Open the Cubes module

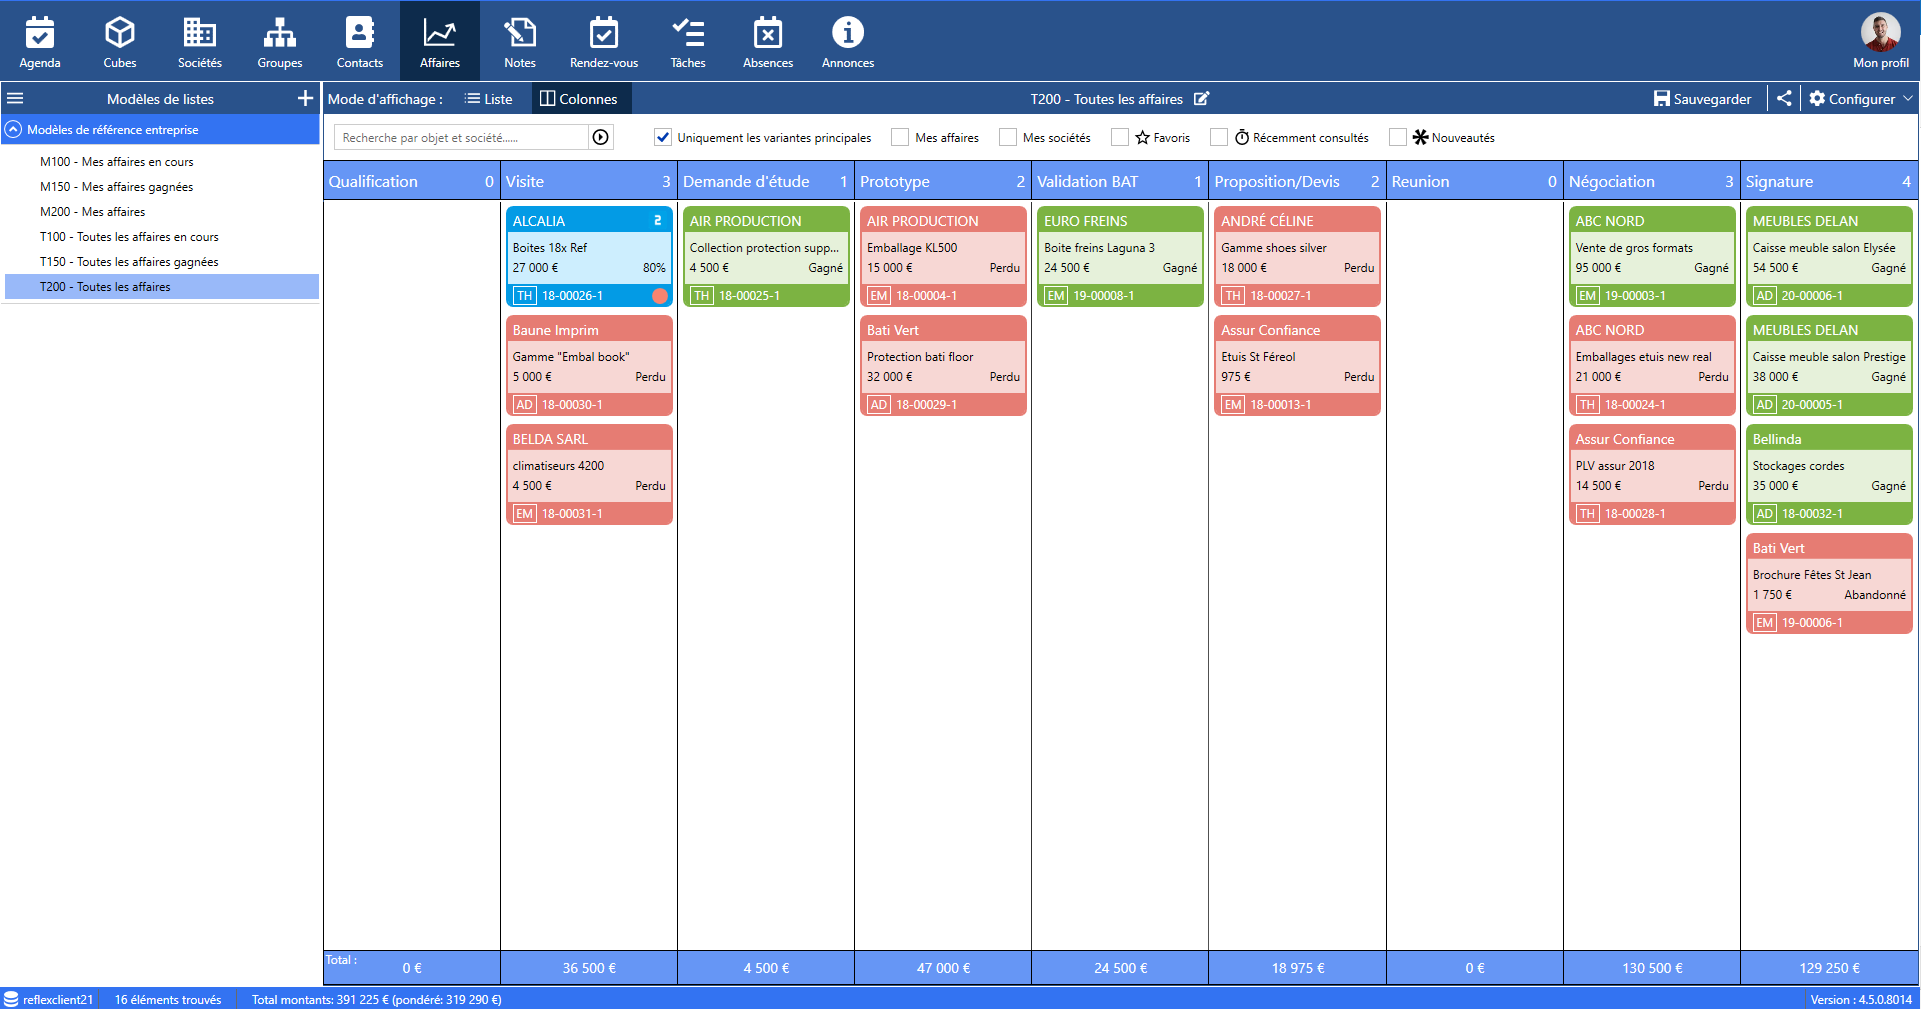120,41
